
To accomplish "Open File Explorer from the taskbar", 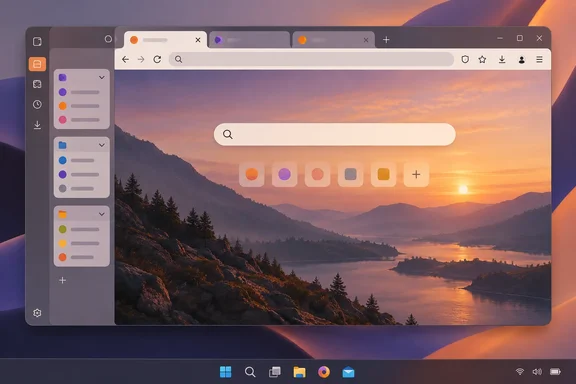I will (x=299, y=372).
